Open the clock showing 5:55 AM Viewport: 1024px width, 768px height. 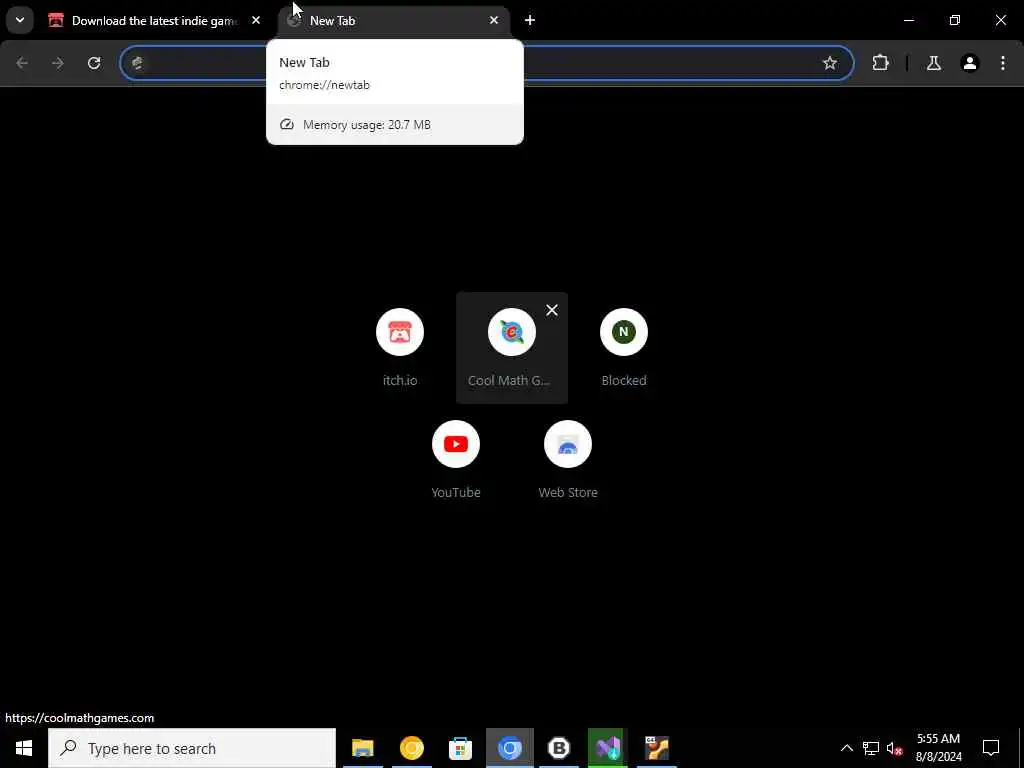pos(938,748)
